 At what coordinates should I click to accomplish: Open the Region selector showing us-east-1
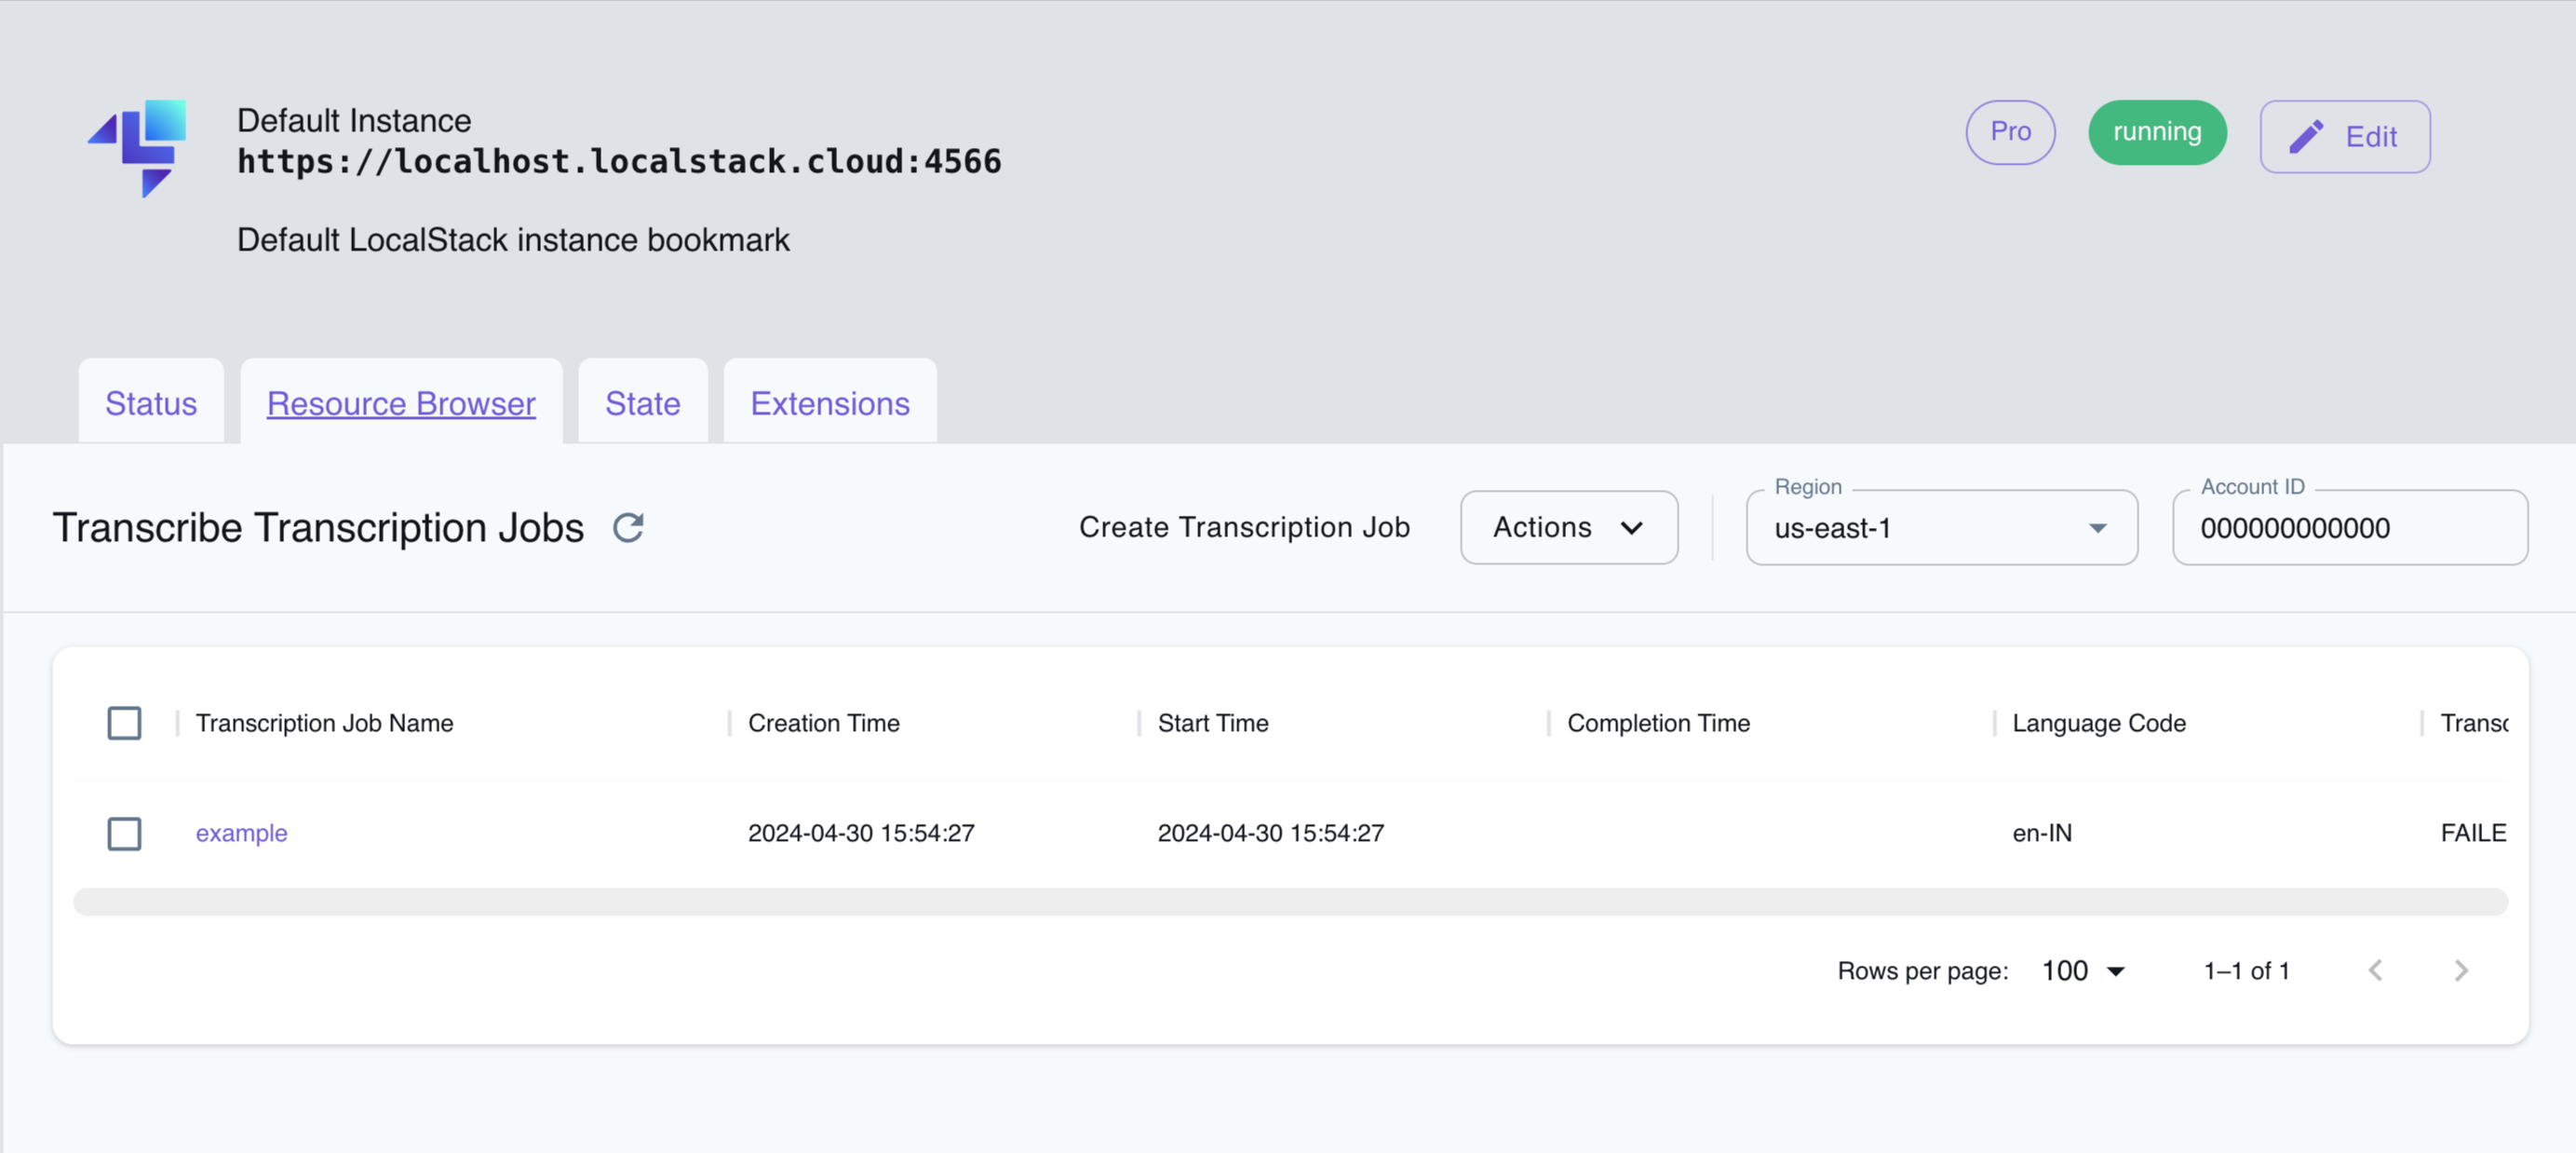[1941, 528]
